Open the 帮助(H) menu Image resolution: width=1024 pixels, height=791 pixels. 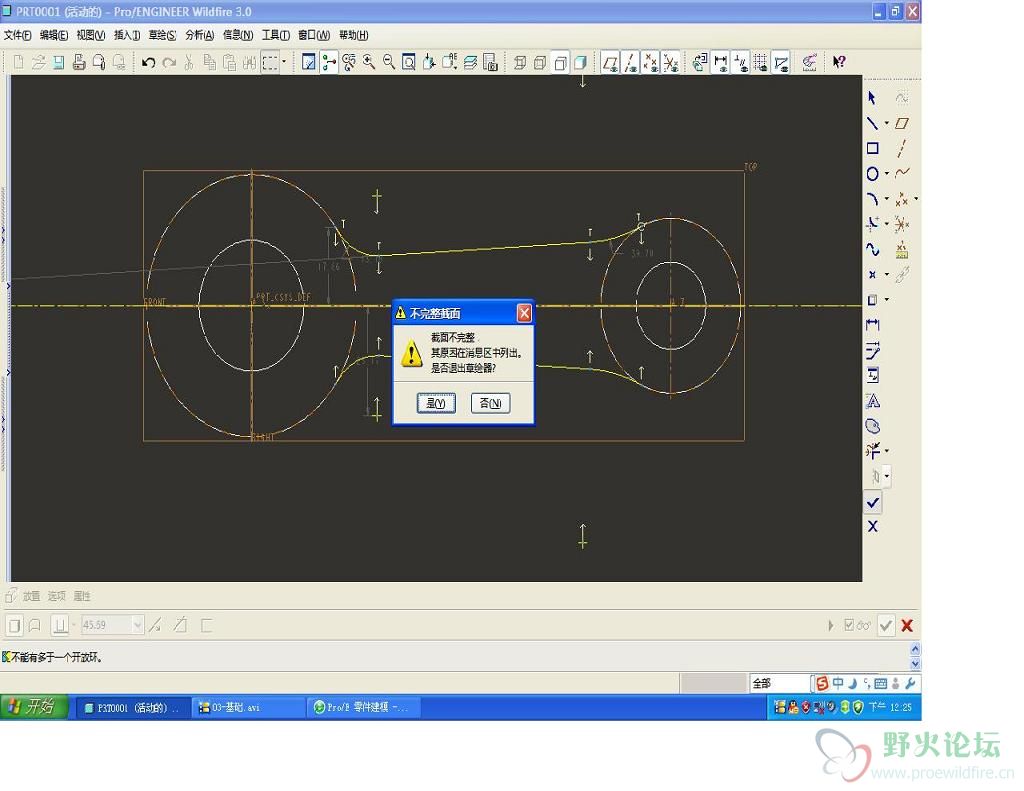pos(353,35)
